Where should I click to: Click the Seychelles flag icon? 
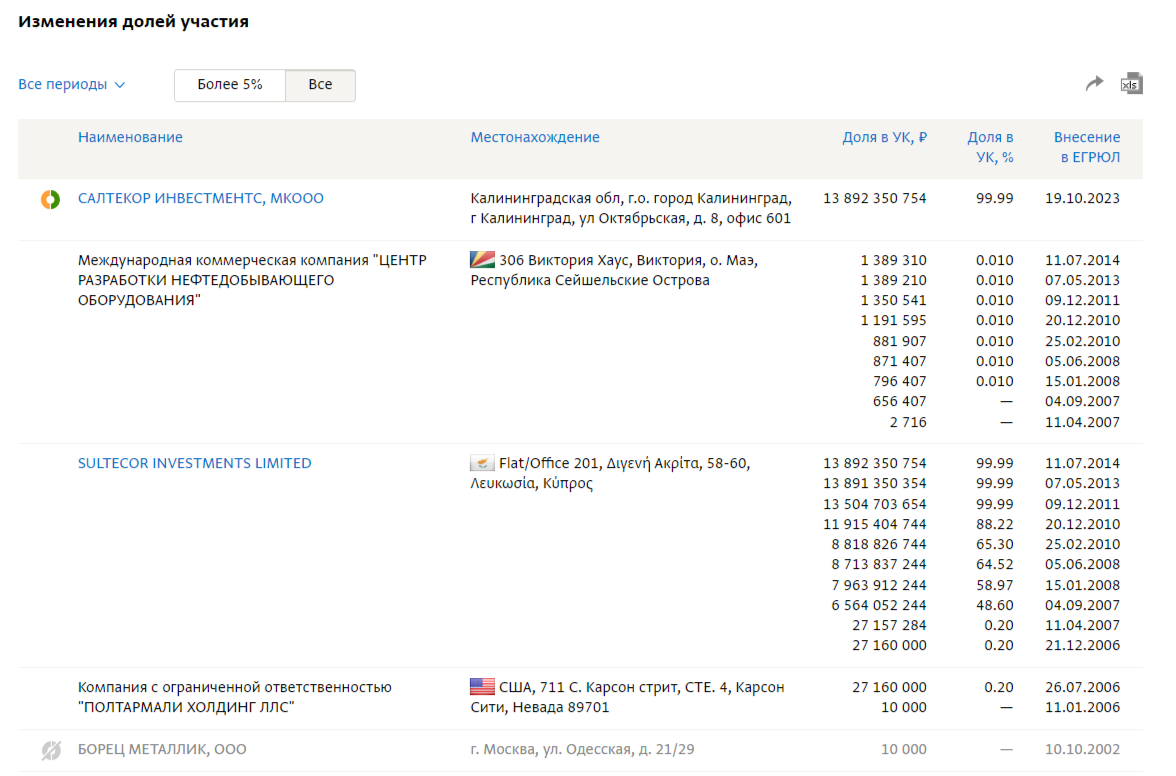tap(482, 260)
